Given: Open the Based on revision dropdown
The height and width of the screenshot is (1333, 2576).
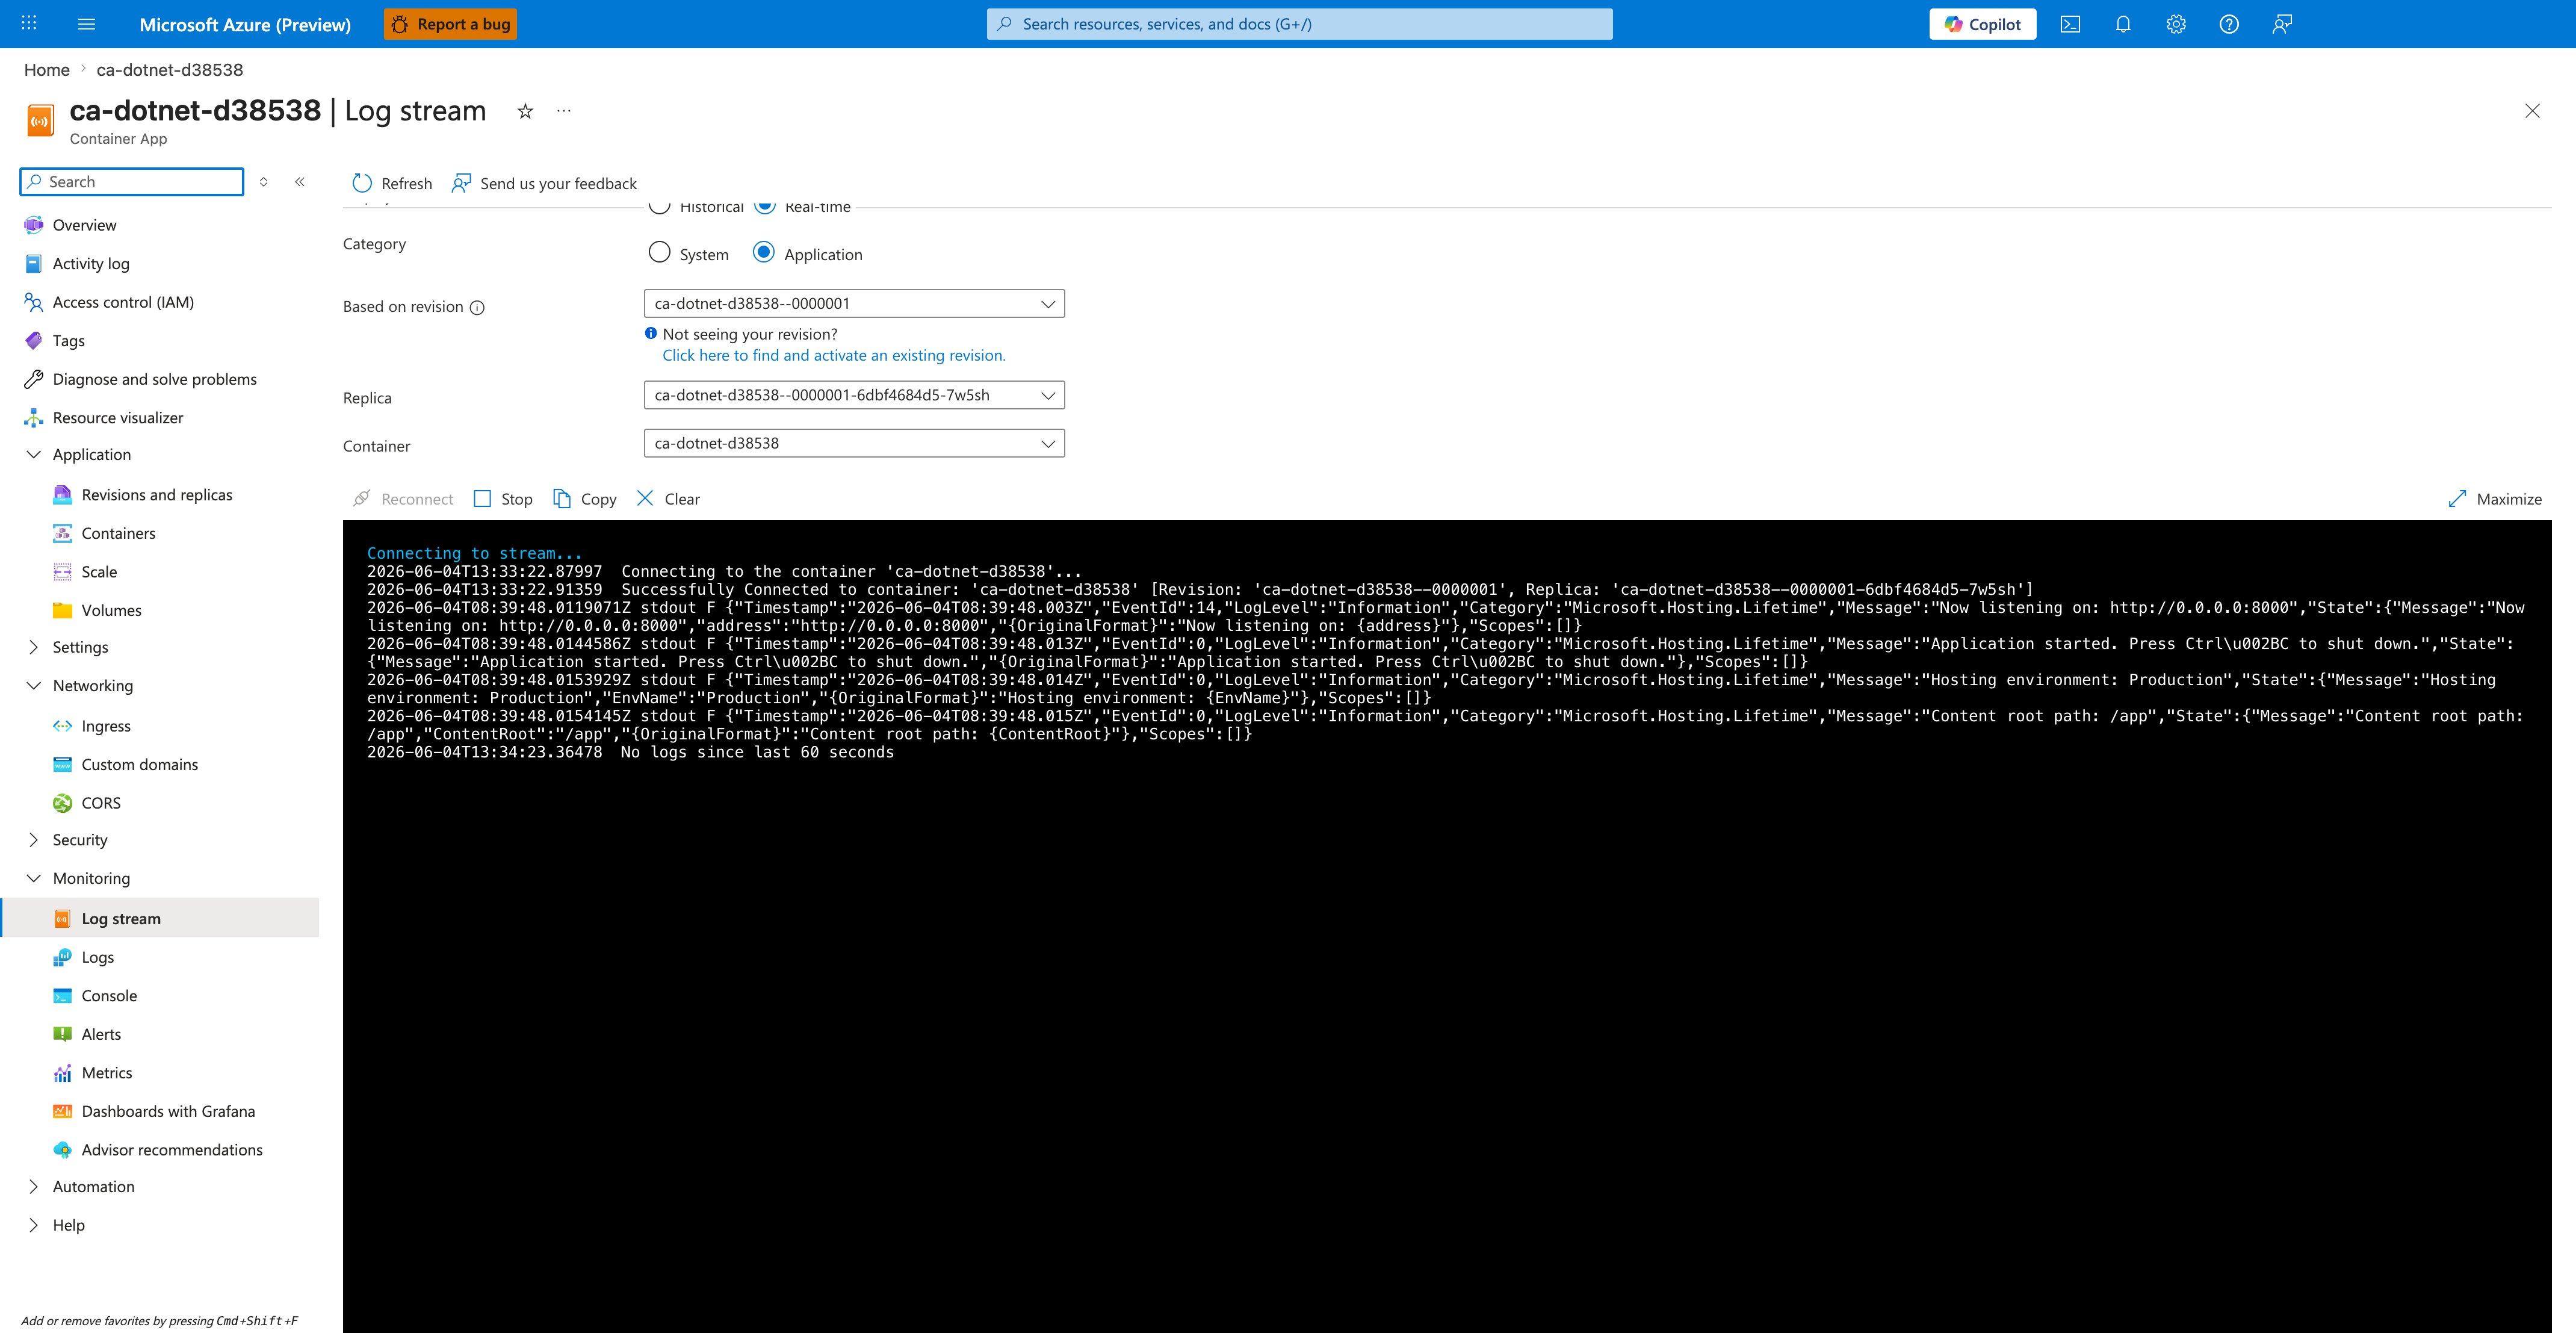Looking at the screenshot, I should tap(854, 303).
